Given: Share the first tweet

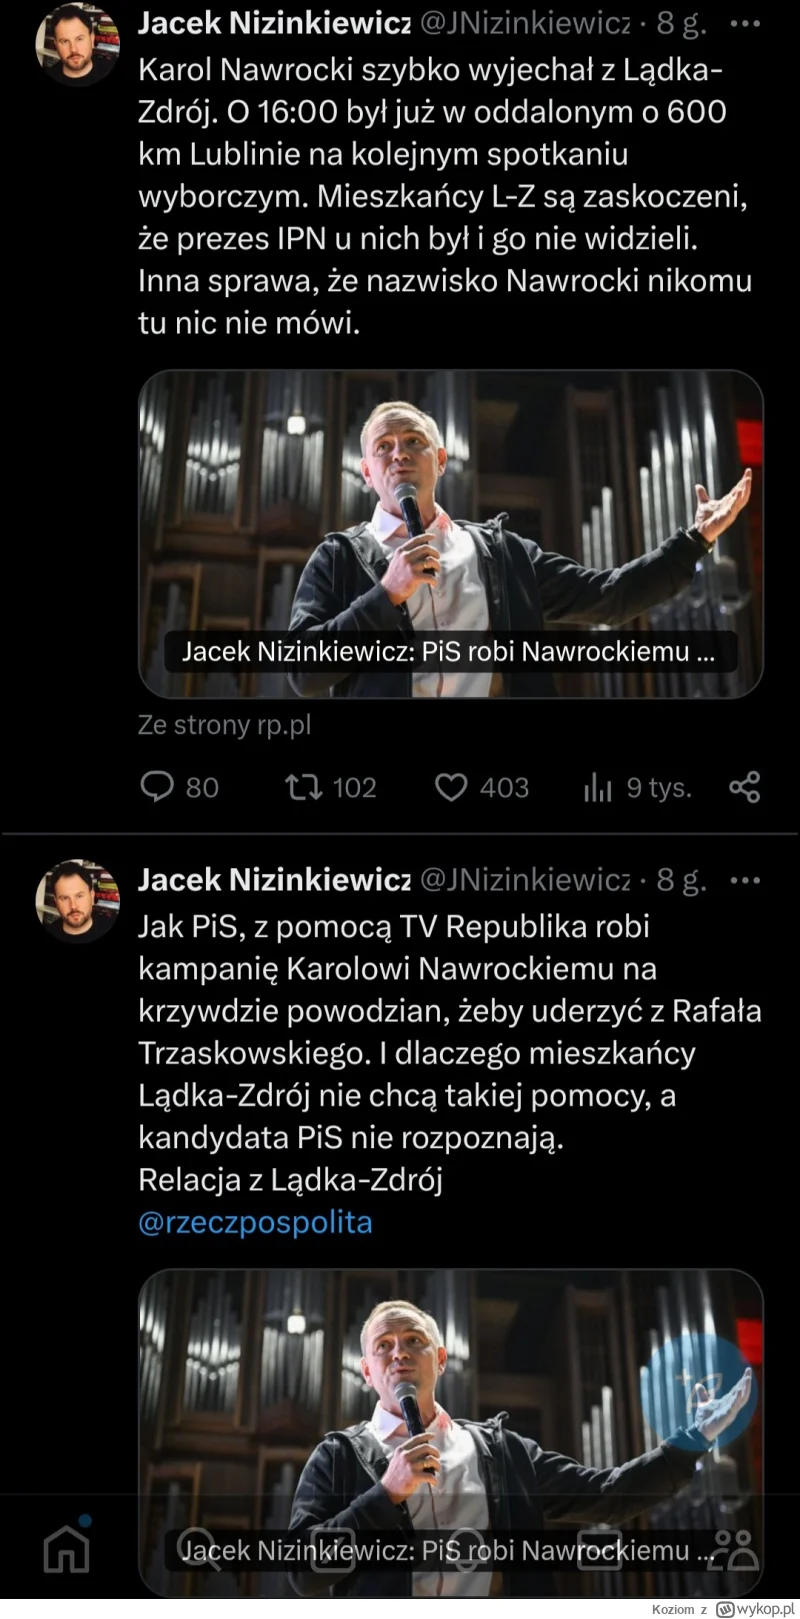Looking at the screenshot, I should [745, 787].
